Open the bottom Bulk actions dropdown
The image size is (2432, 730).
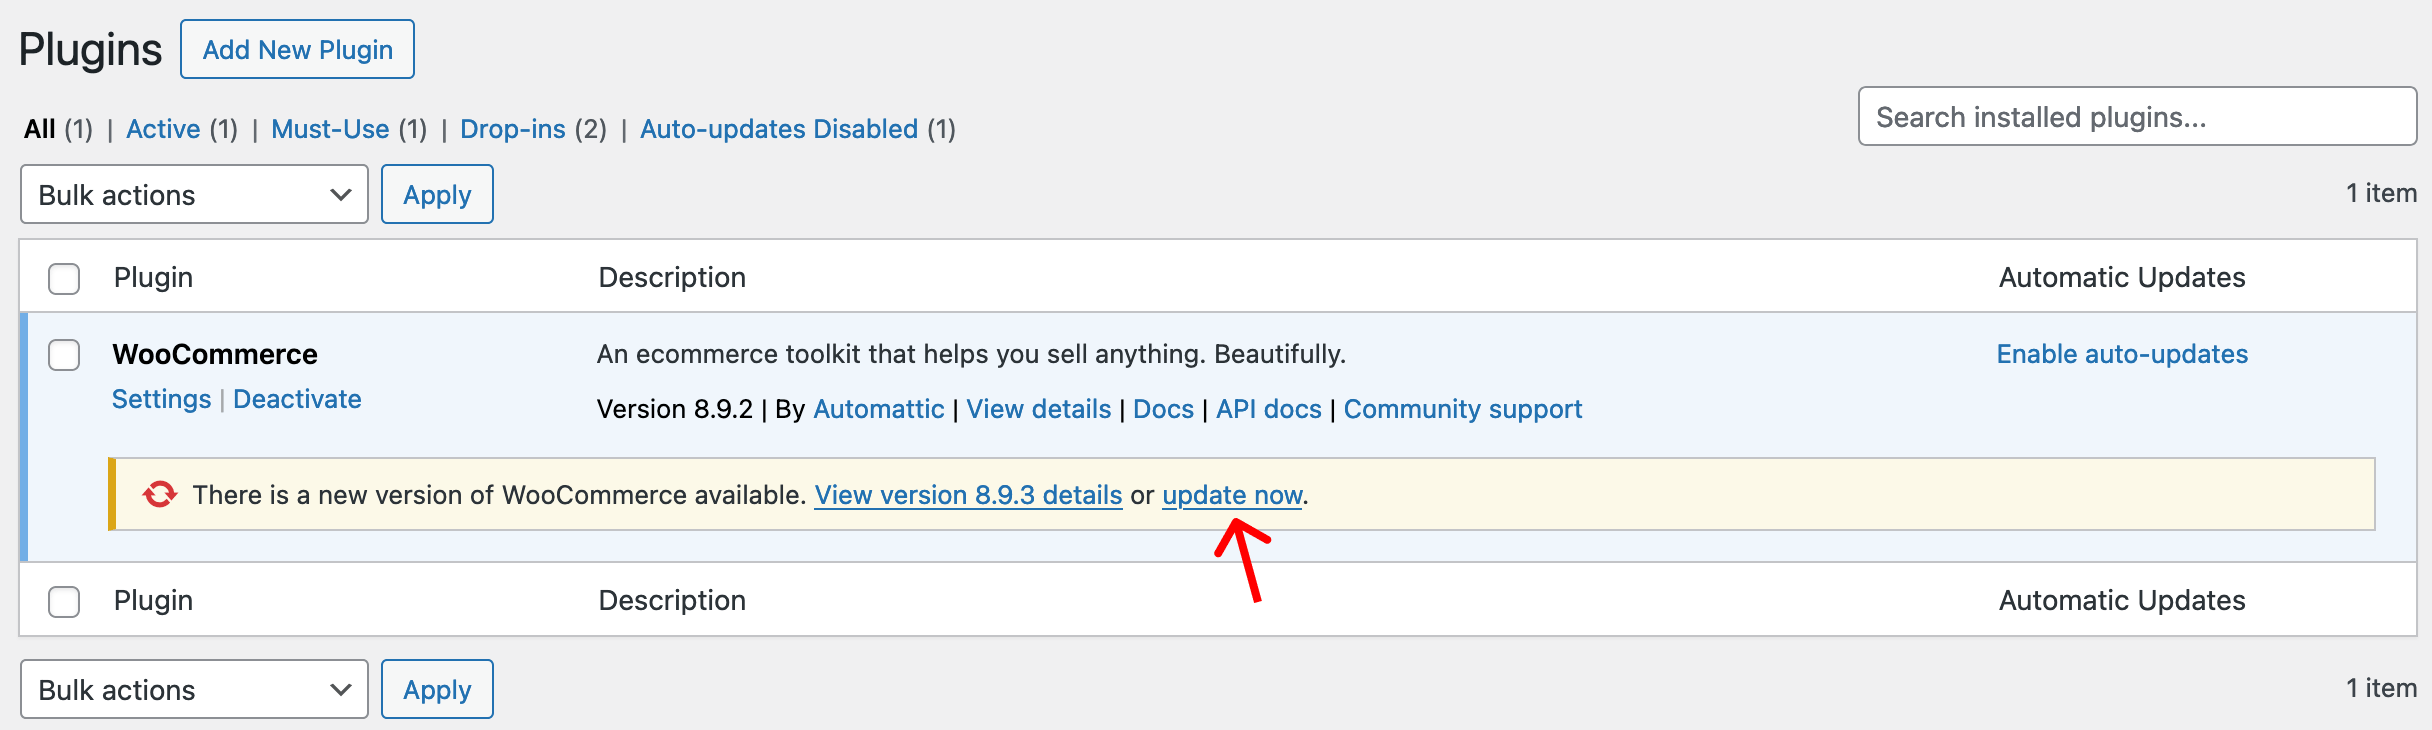(x=194, y=689)
